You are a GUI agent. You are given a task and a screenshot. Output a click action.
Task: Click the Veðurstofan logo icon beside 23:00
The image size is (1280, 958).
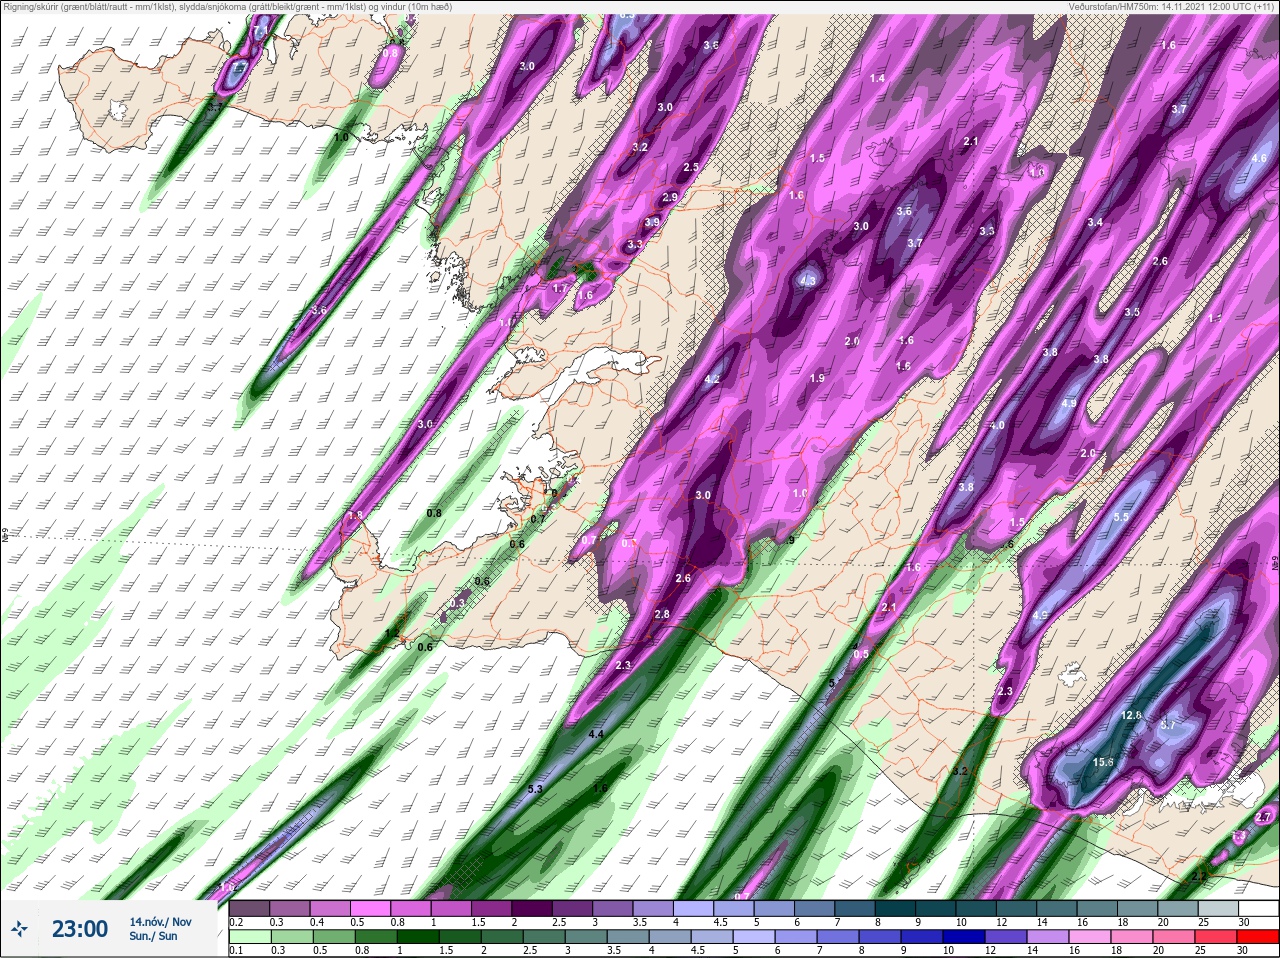[20, 929]
